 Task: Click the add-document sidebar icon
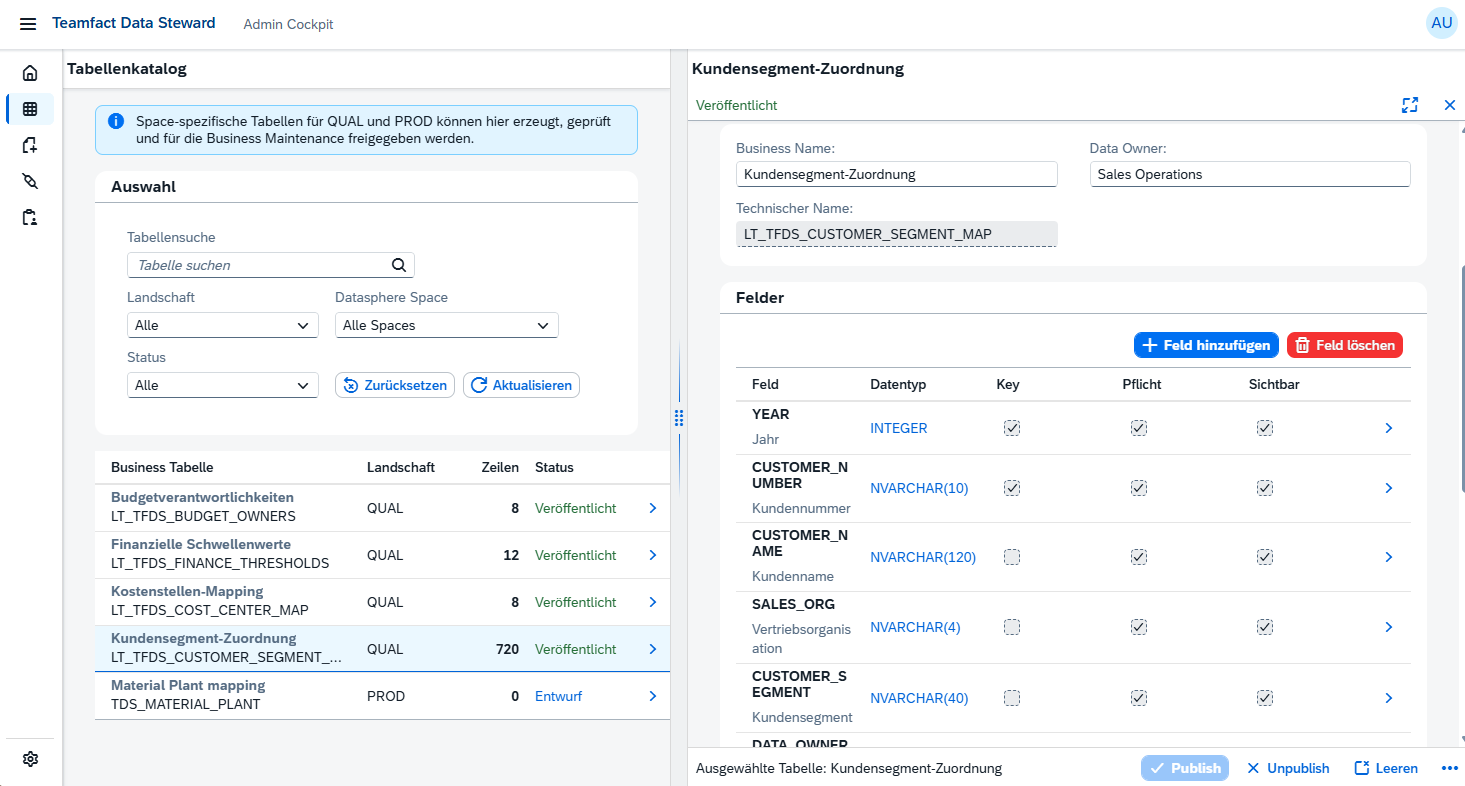(30, 145)
